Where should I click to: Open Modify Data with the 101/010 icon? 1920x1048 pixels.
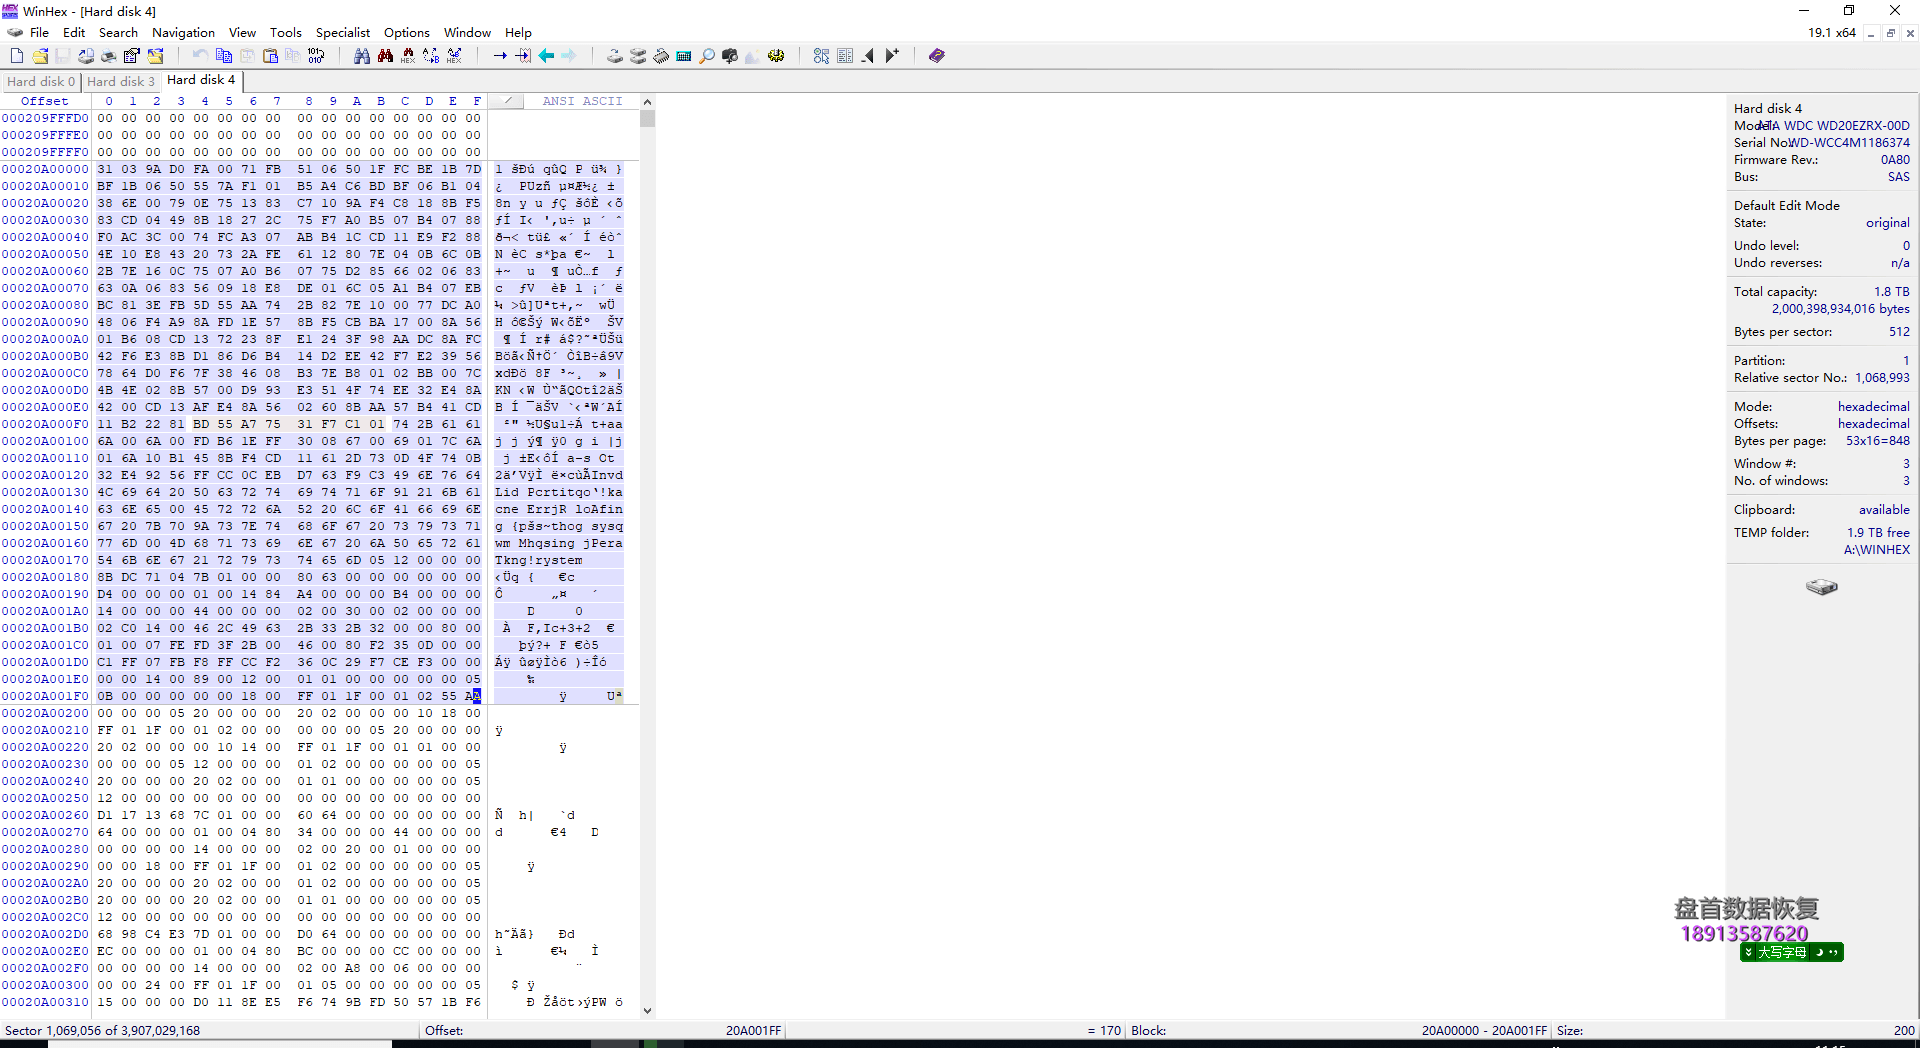316,56
